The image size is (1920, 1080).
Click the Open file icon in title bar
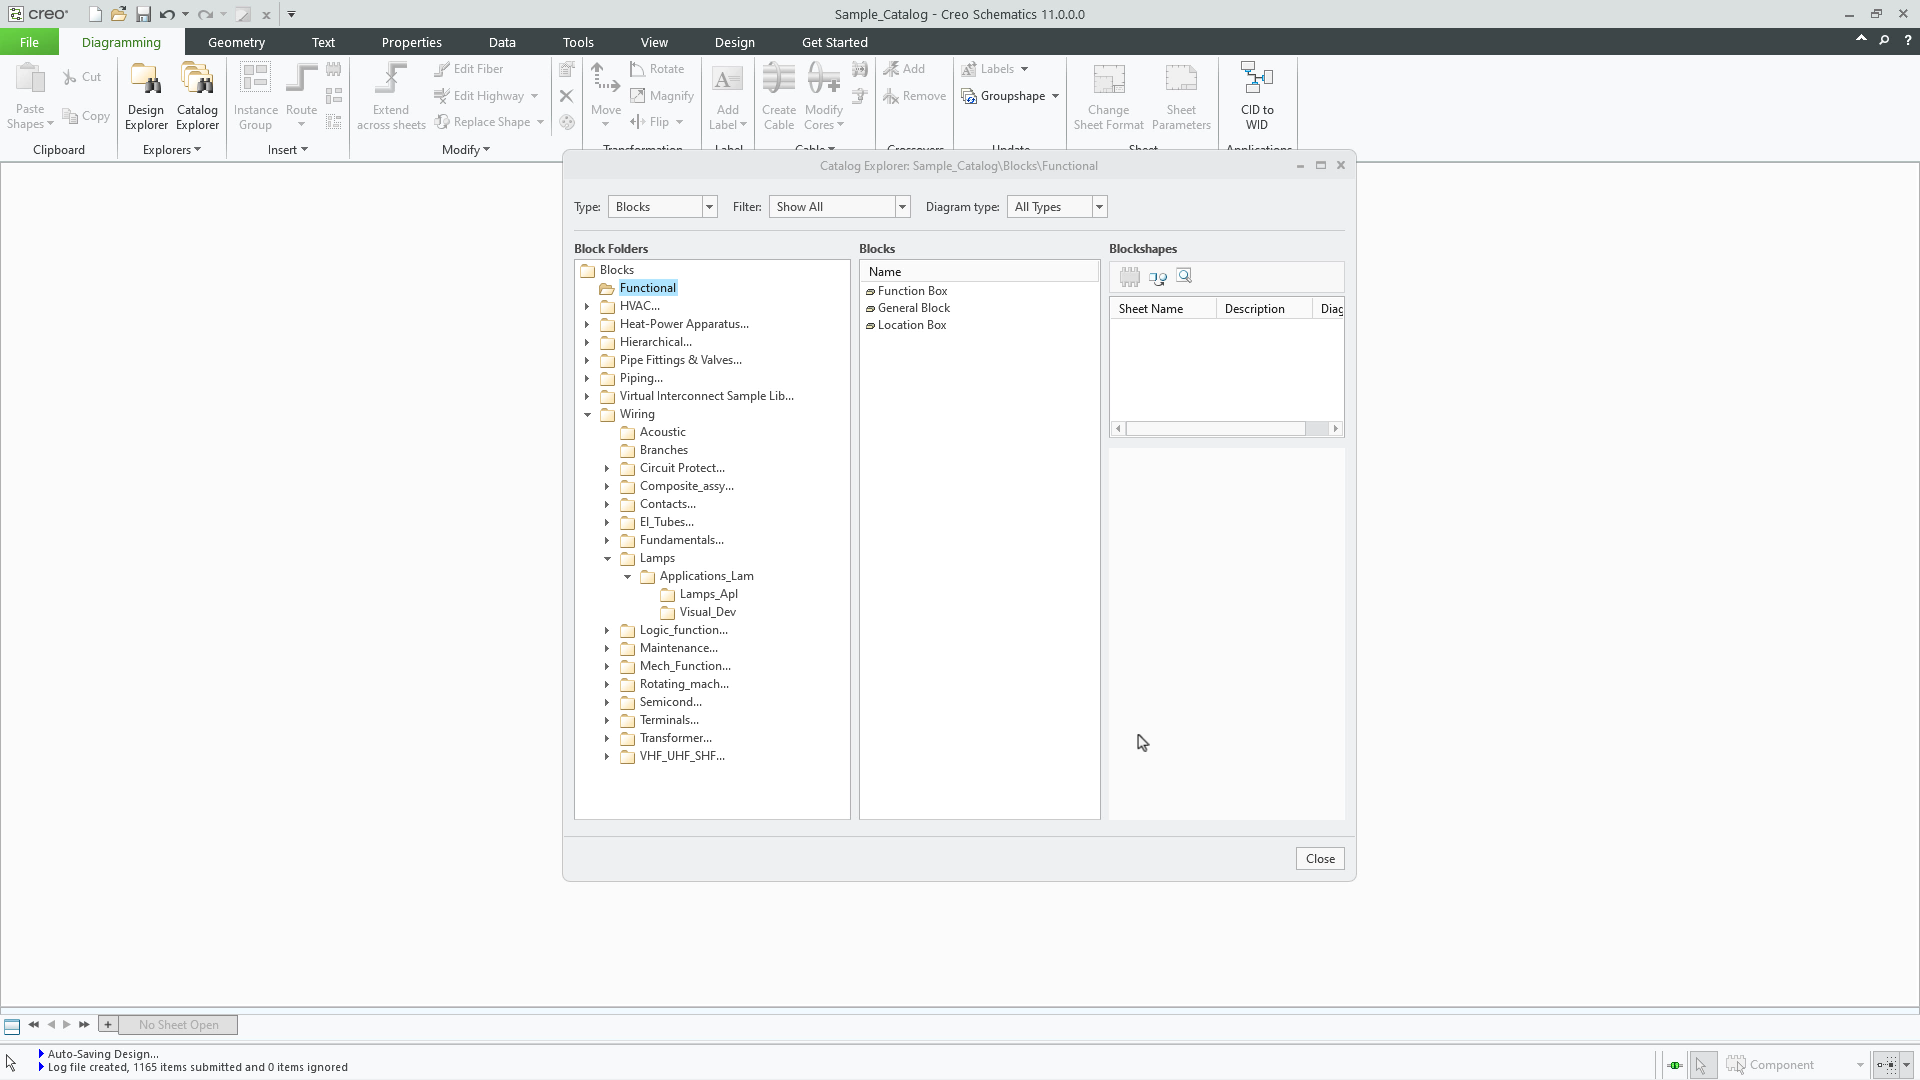(119, 14)
